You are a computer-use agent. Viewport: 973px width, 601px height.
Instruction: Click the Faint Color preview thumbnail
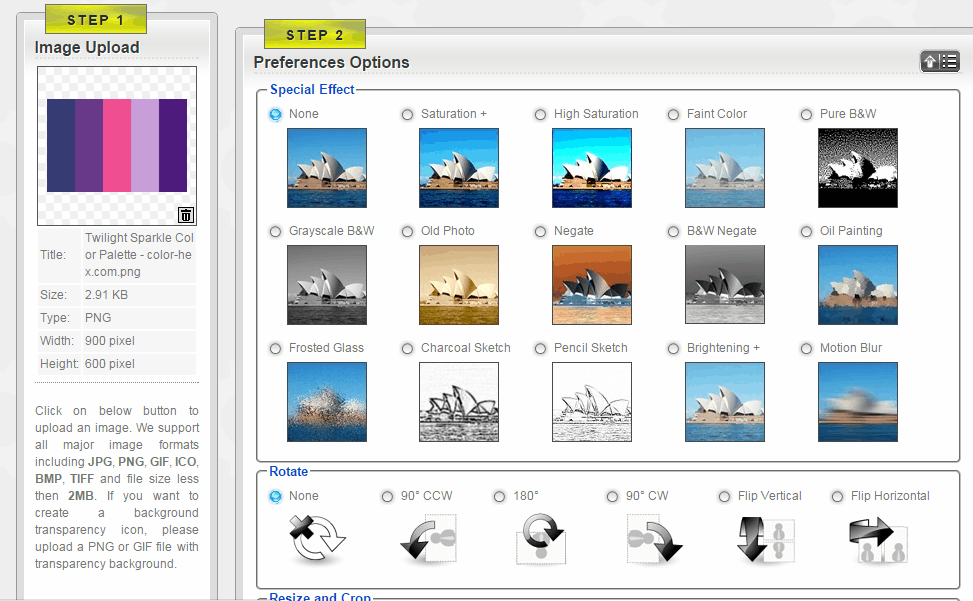coord(725,168)
